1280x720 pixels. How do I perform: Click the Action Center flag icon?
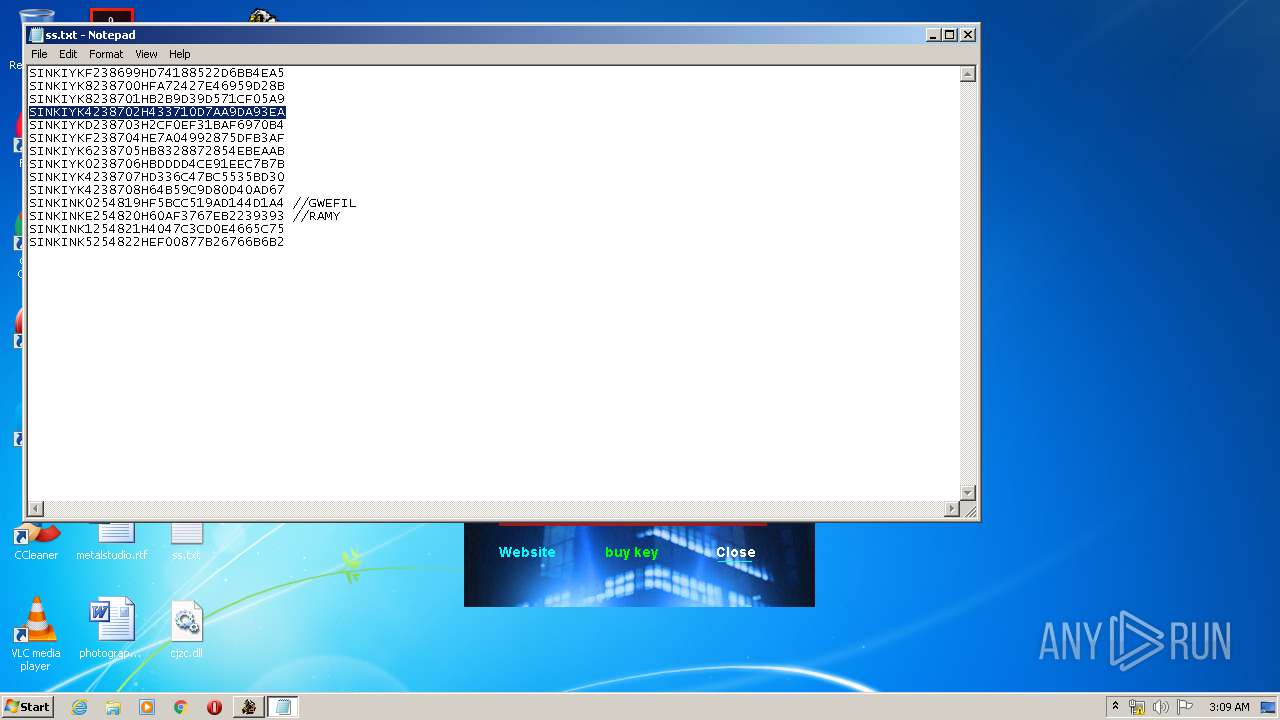[x=1185, y=707]
